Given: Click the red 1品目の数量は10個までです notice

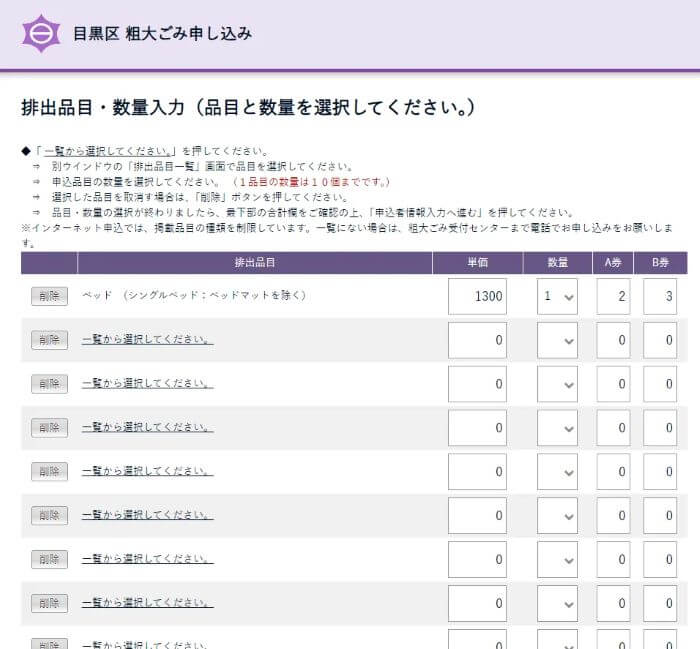Looking at the screenshot, I should point(312,182).
